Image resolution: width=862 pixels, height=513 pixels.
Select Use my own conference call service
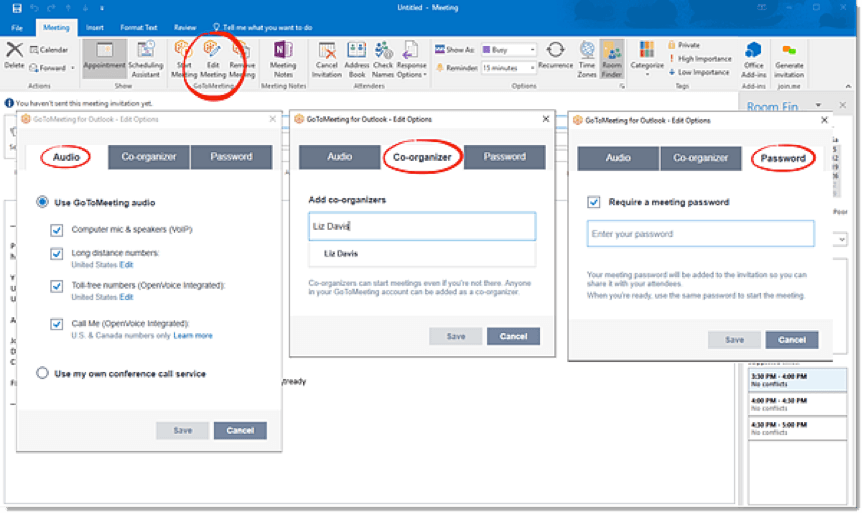pos(42,373)
